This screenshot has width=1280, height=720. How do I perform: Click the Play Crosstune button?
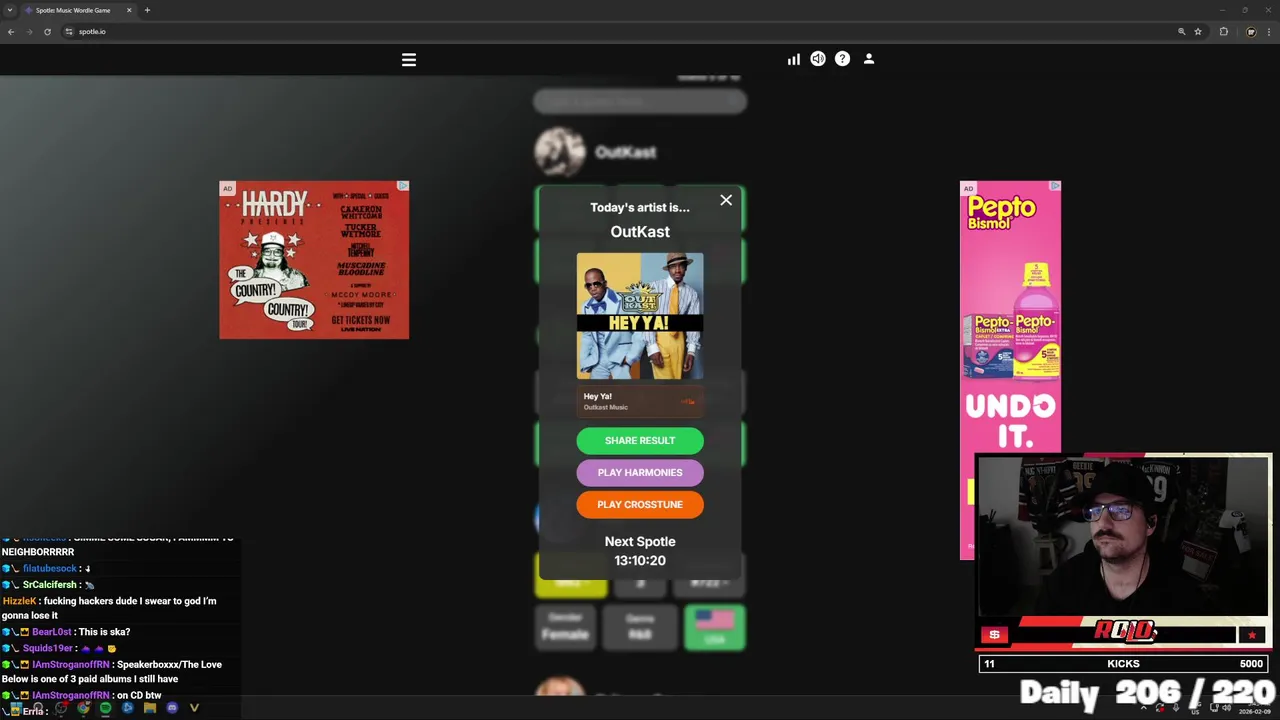[x=640, y=504]
